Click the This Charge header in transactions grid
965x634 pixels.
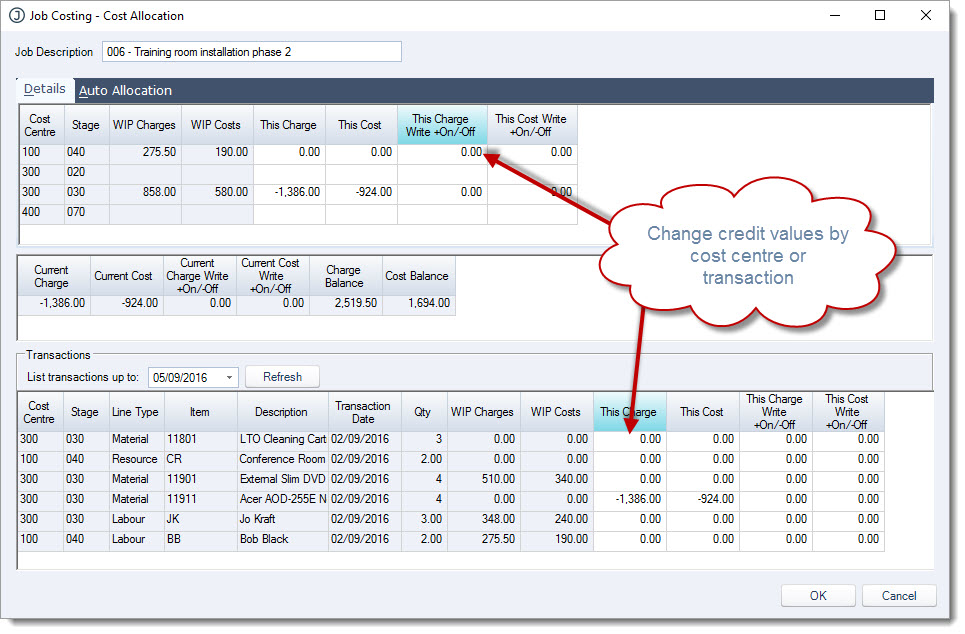pos(629,412)
